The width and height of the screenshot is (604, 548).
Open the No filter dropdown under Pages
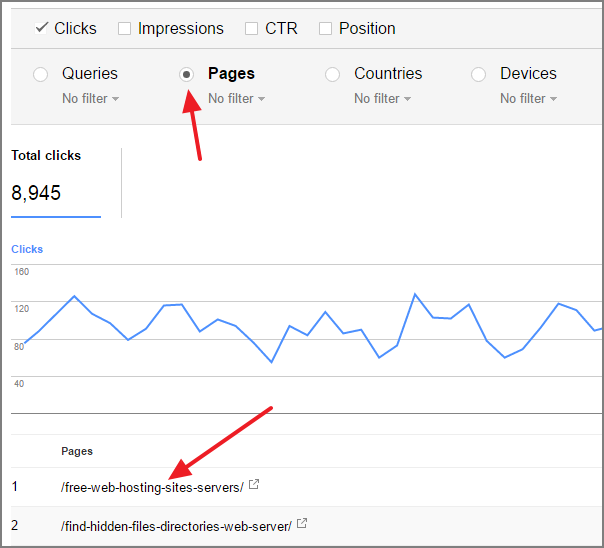click(237, 99)
